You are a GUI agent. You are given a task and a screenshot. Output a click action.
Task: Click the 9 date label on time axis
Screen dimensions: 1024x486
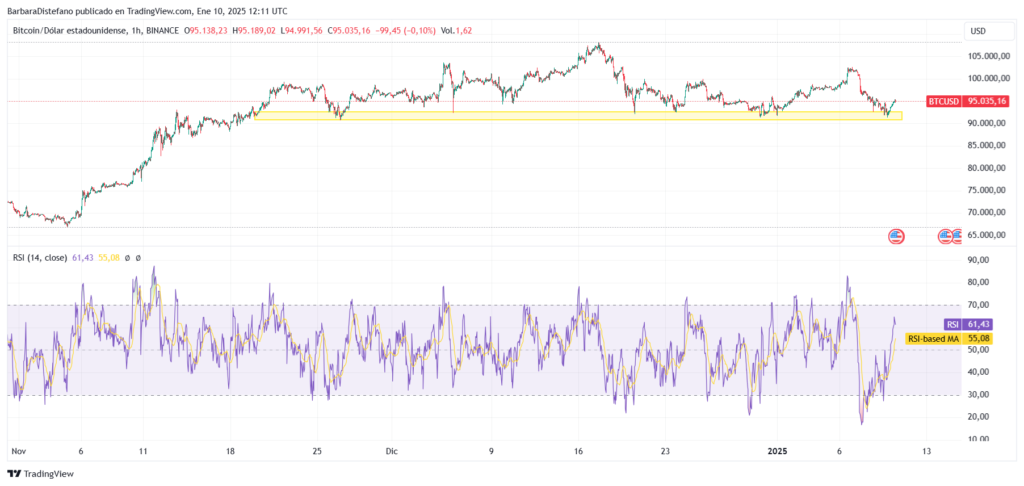click(x=491, y=451)
